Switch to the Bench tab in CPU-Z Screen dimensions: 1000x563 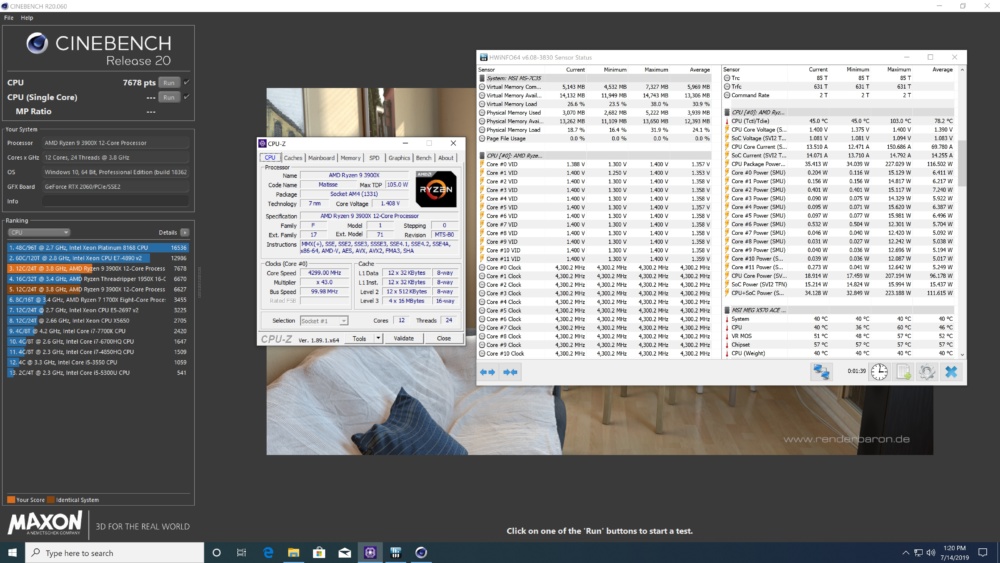423,157
